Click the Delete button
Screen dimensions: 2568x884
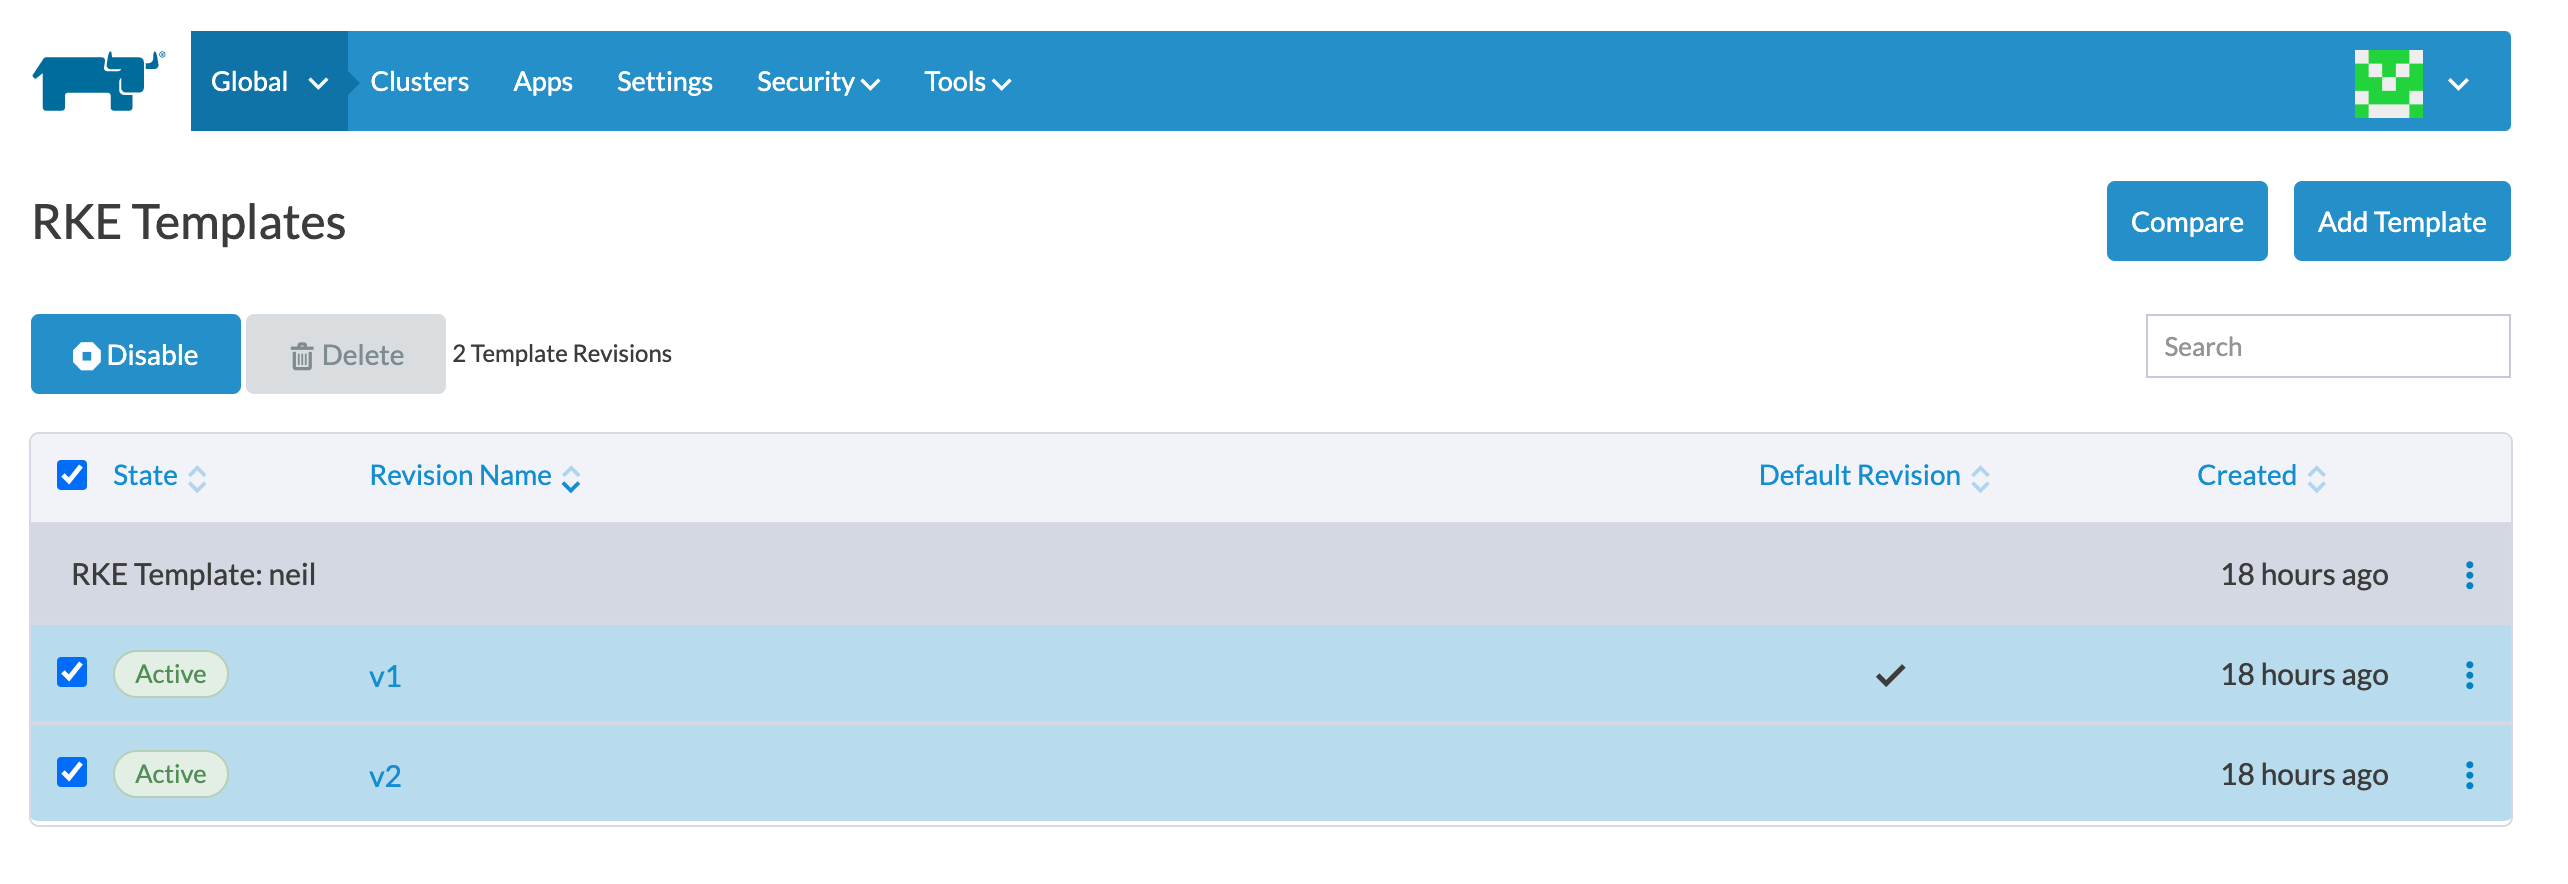point(346,354)
